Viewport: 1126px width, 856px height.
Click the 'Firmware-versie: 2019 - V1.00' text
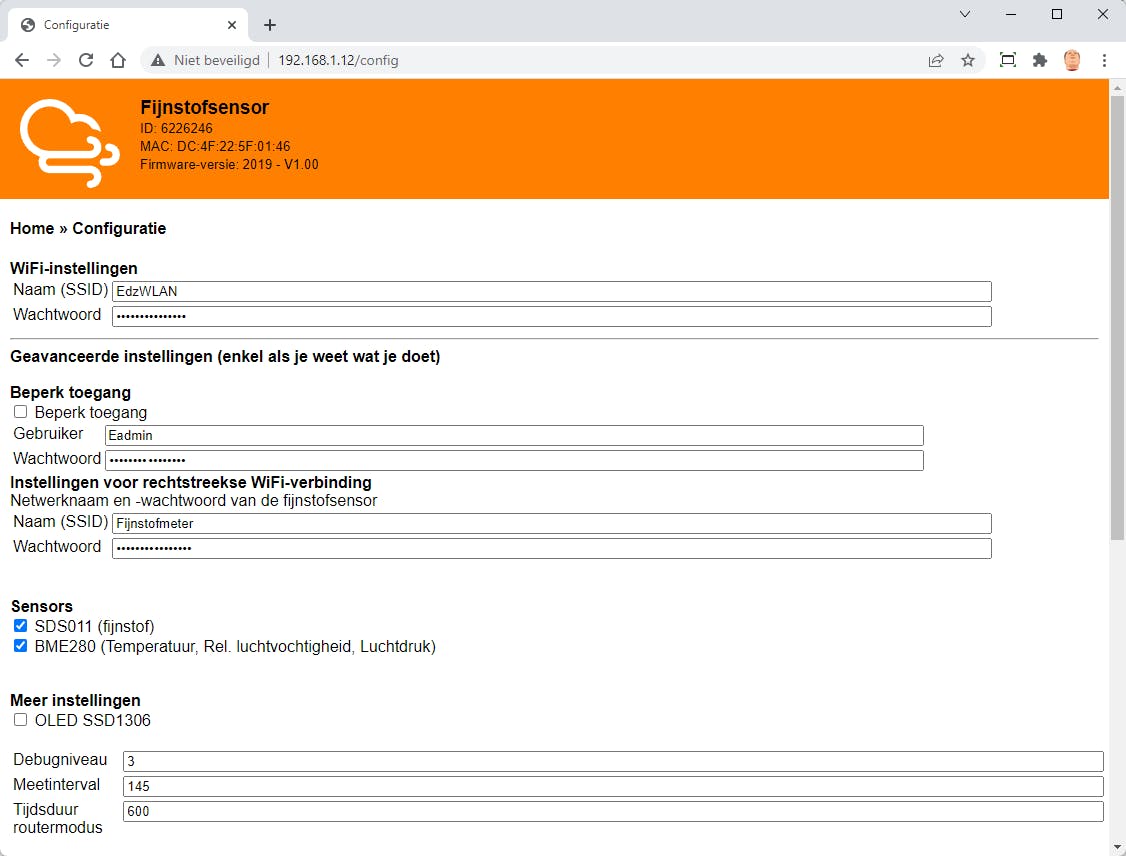click(x=229, y=164)
